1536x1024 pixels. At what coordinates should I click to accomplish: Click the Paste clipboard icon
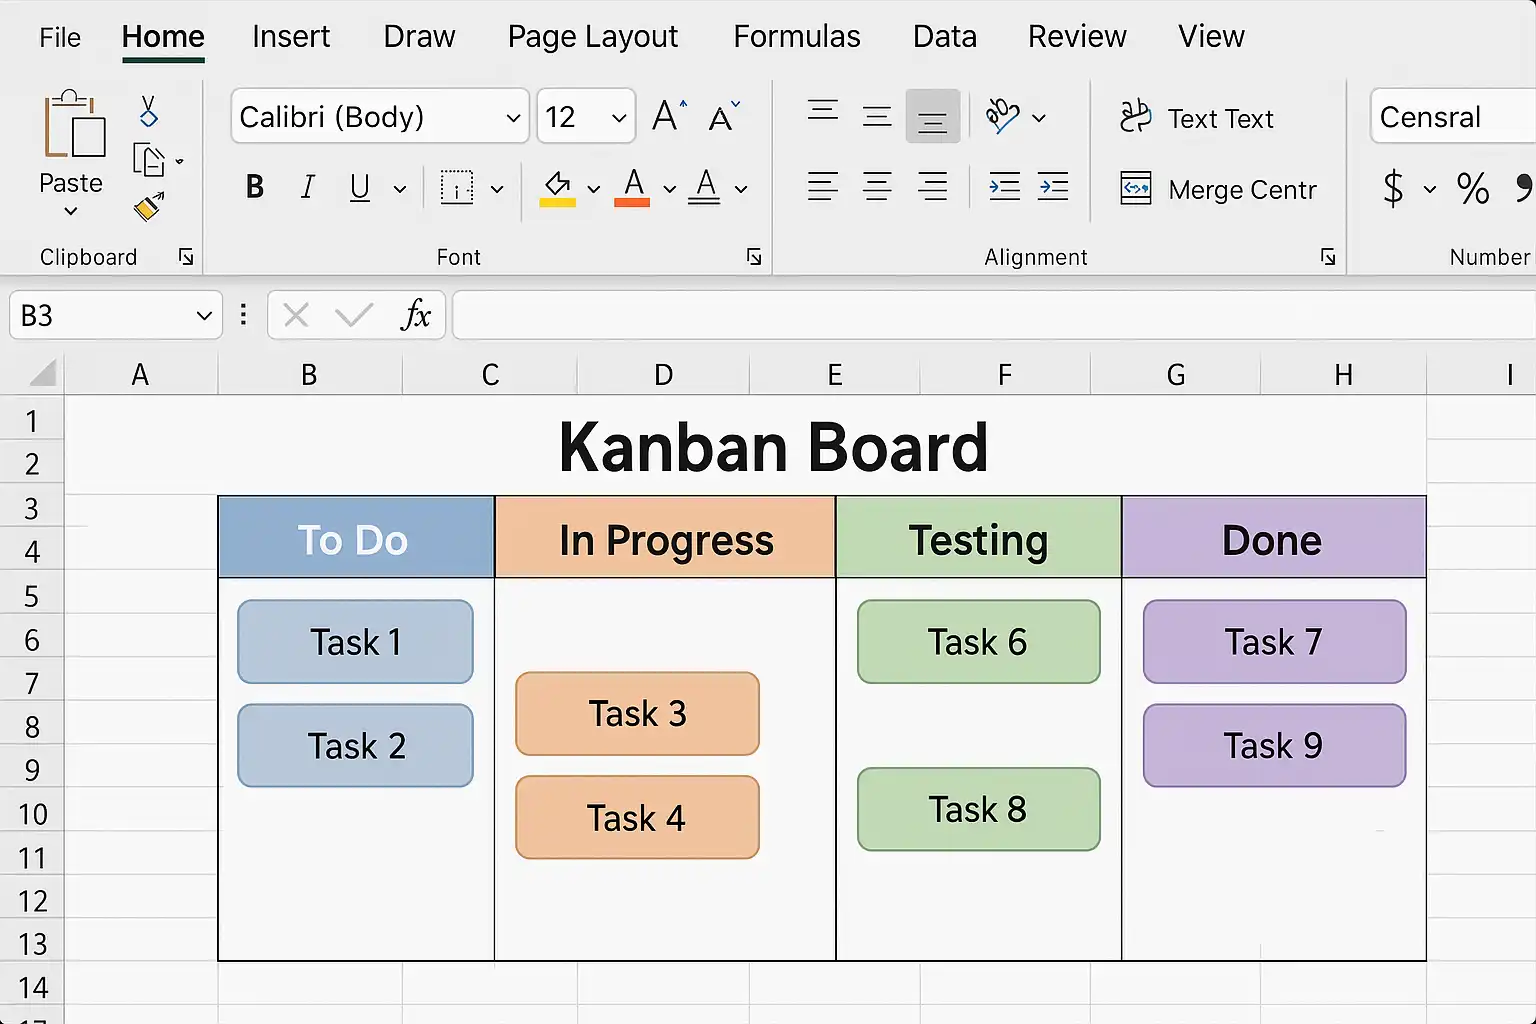click(73, 124)
